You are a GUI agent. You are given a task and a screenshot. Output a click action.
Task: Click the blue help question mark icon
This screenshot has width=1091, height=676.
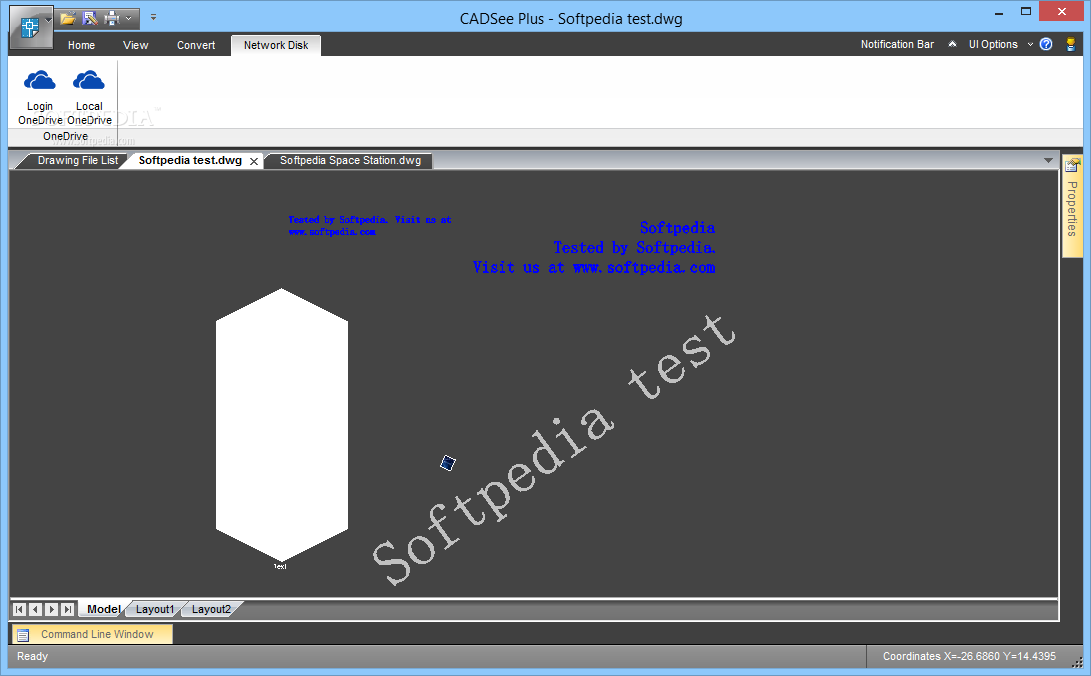pos(1046,44)
